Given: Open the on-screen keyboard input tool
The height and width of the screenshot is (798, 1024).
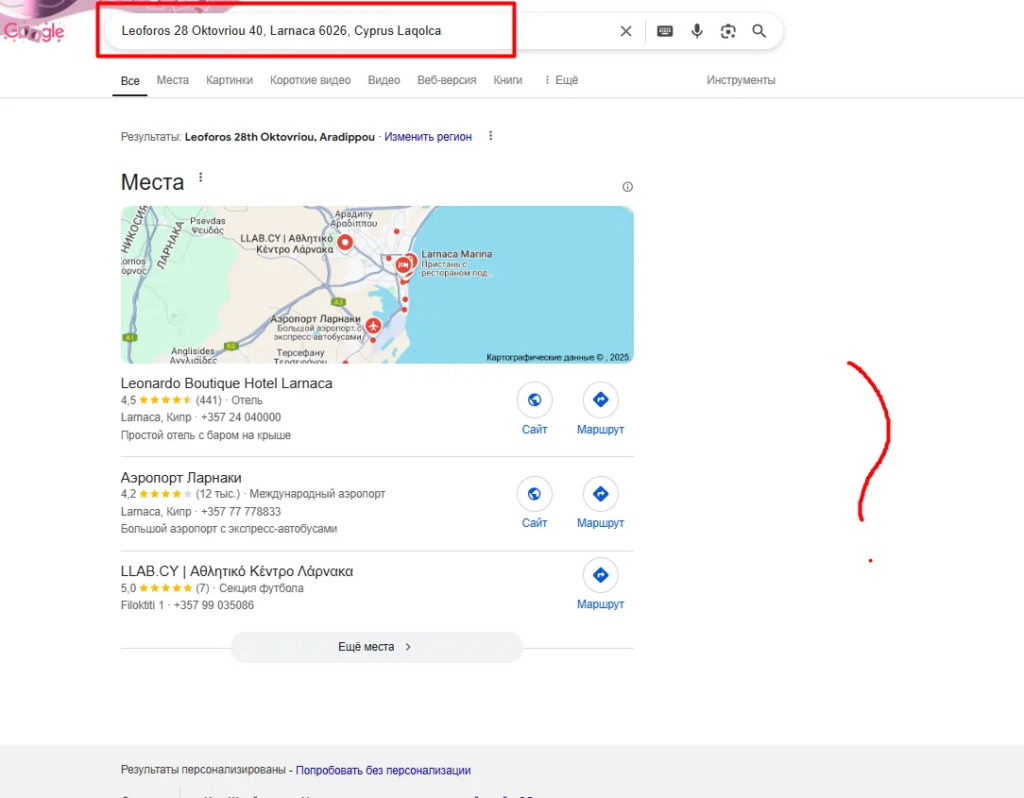Looking at the screenshot, I should point(665,31).
